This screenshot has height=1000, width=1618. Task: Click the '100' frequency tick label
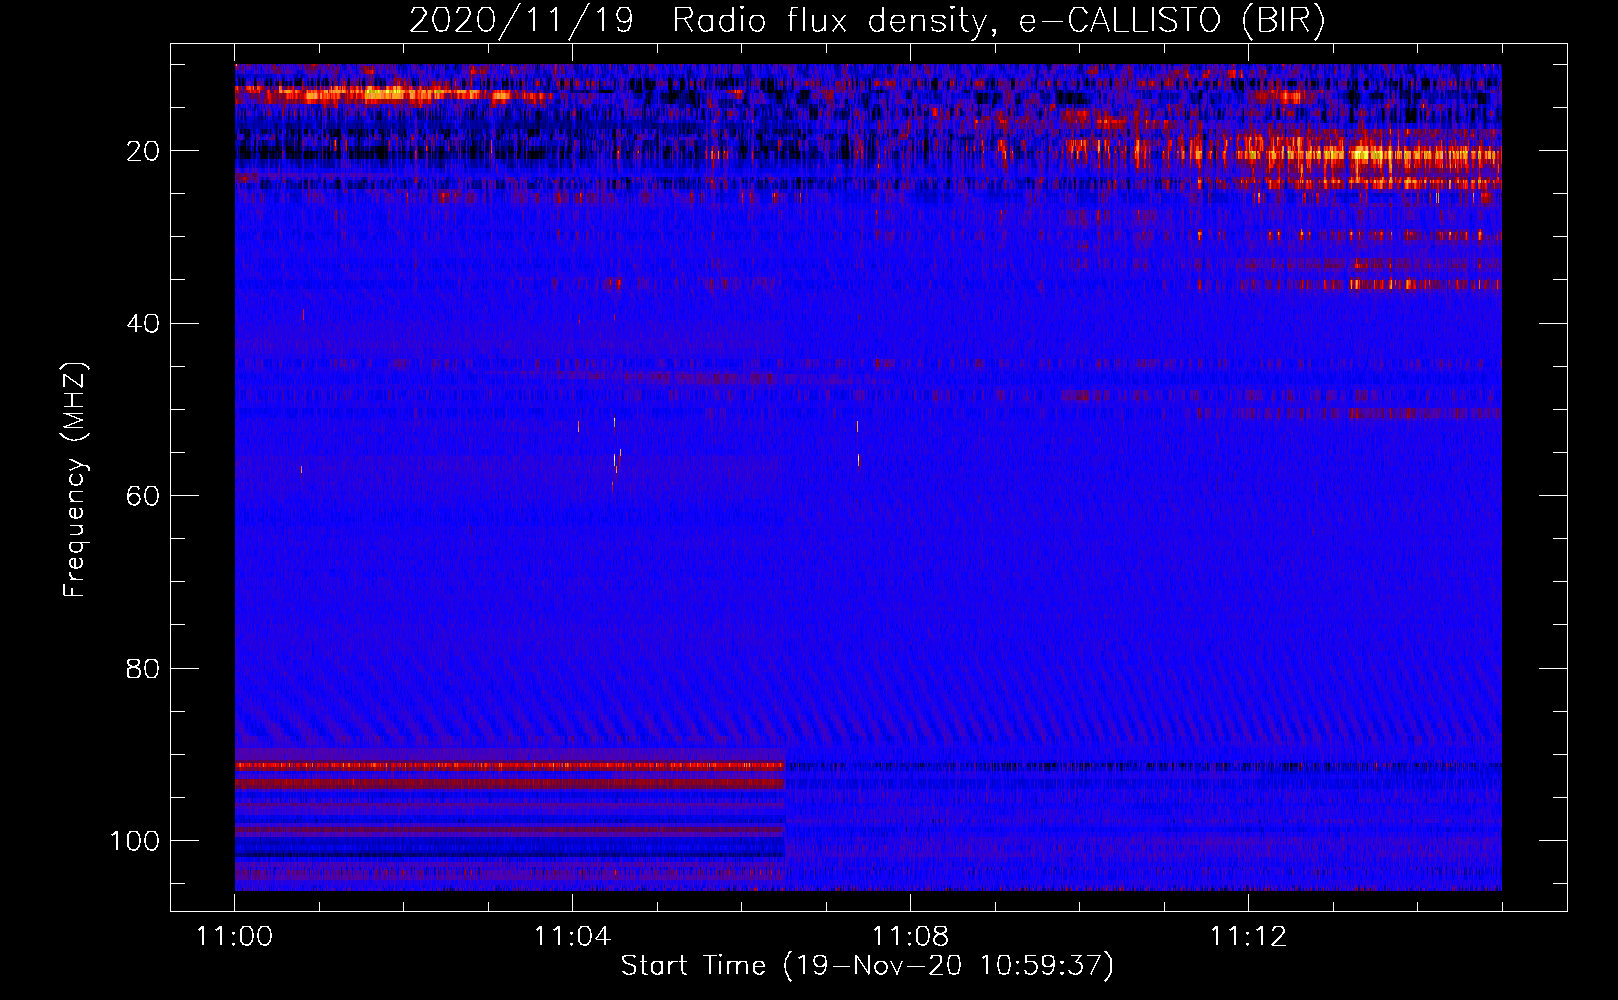135,841
